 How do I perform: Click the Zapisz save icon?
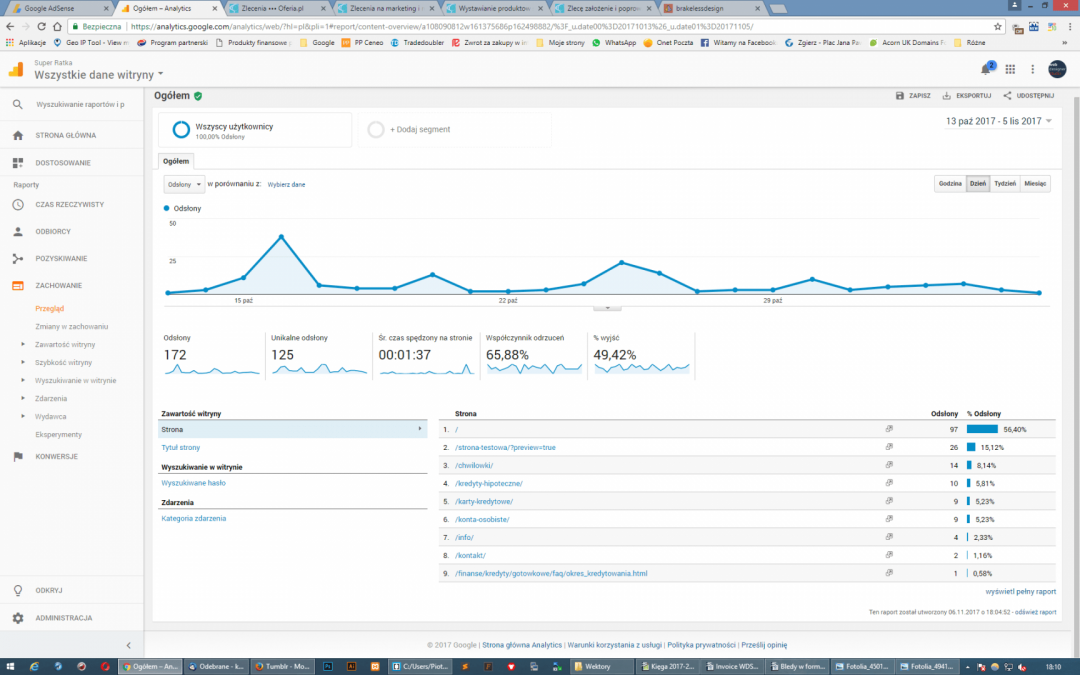899,96
